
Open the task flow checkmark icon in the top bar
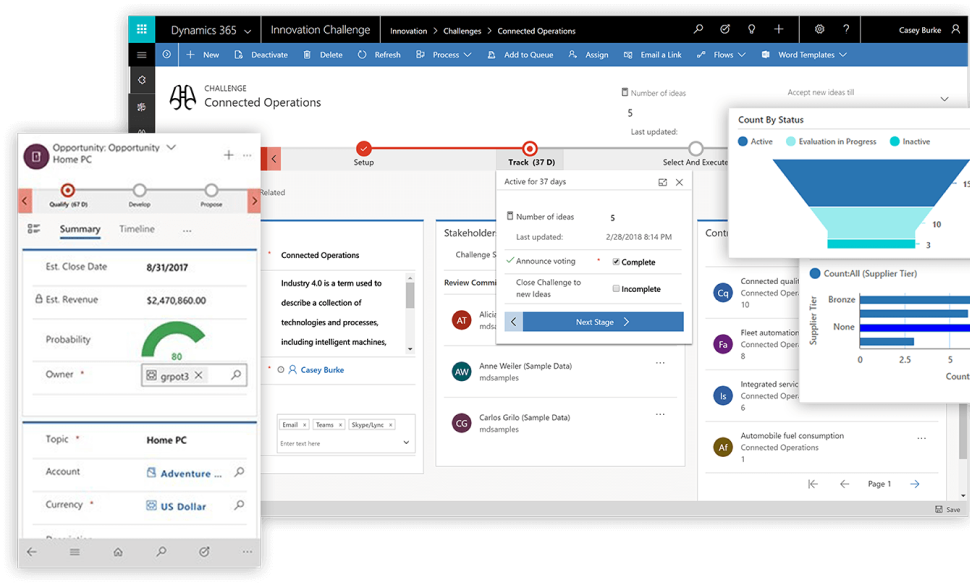click(x=725, y=29)
